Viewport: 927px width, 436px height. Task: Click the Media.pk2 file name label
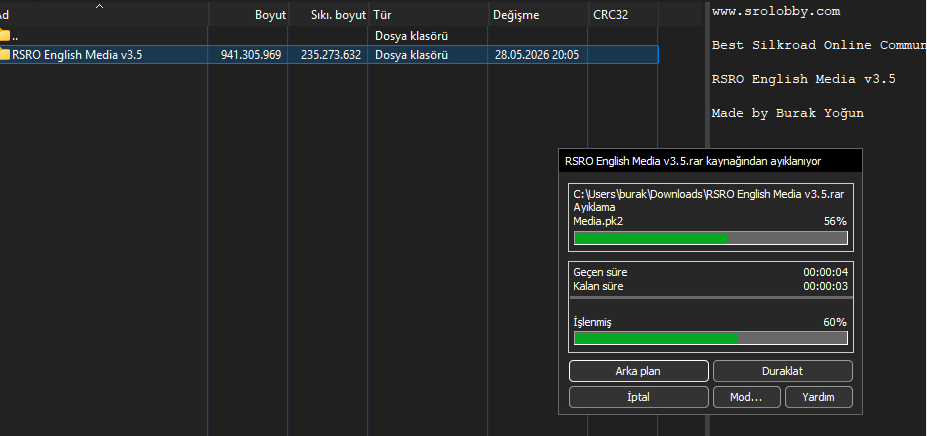(598, 221)
